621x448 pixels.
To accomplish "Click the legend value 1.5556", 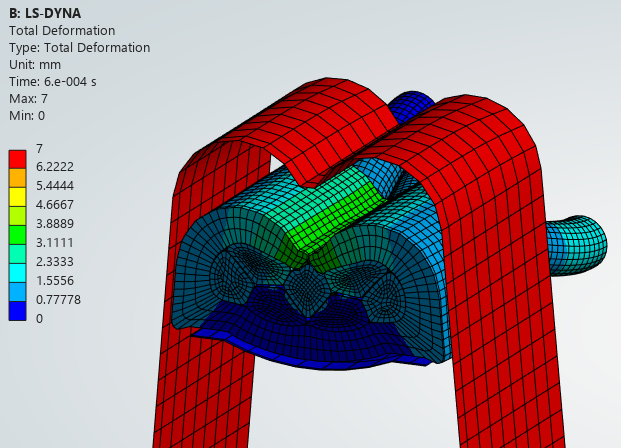I will coord(55,281).
